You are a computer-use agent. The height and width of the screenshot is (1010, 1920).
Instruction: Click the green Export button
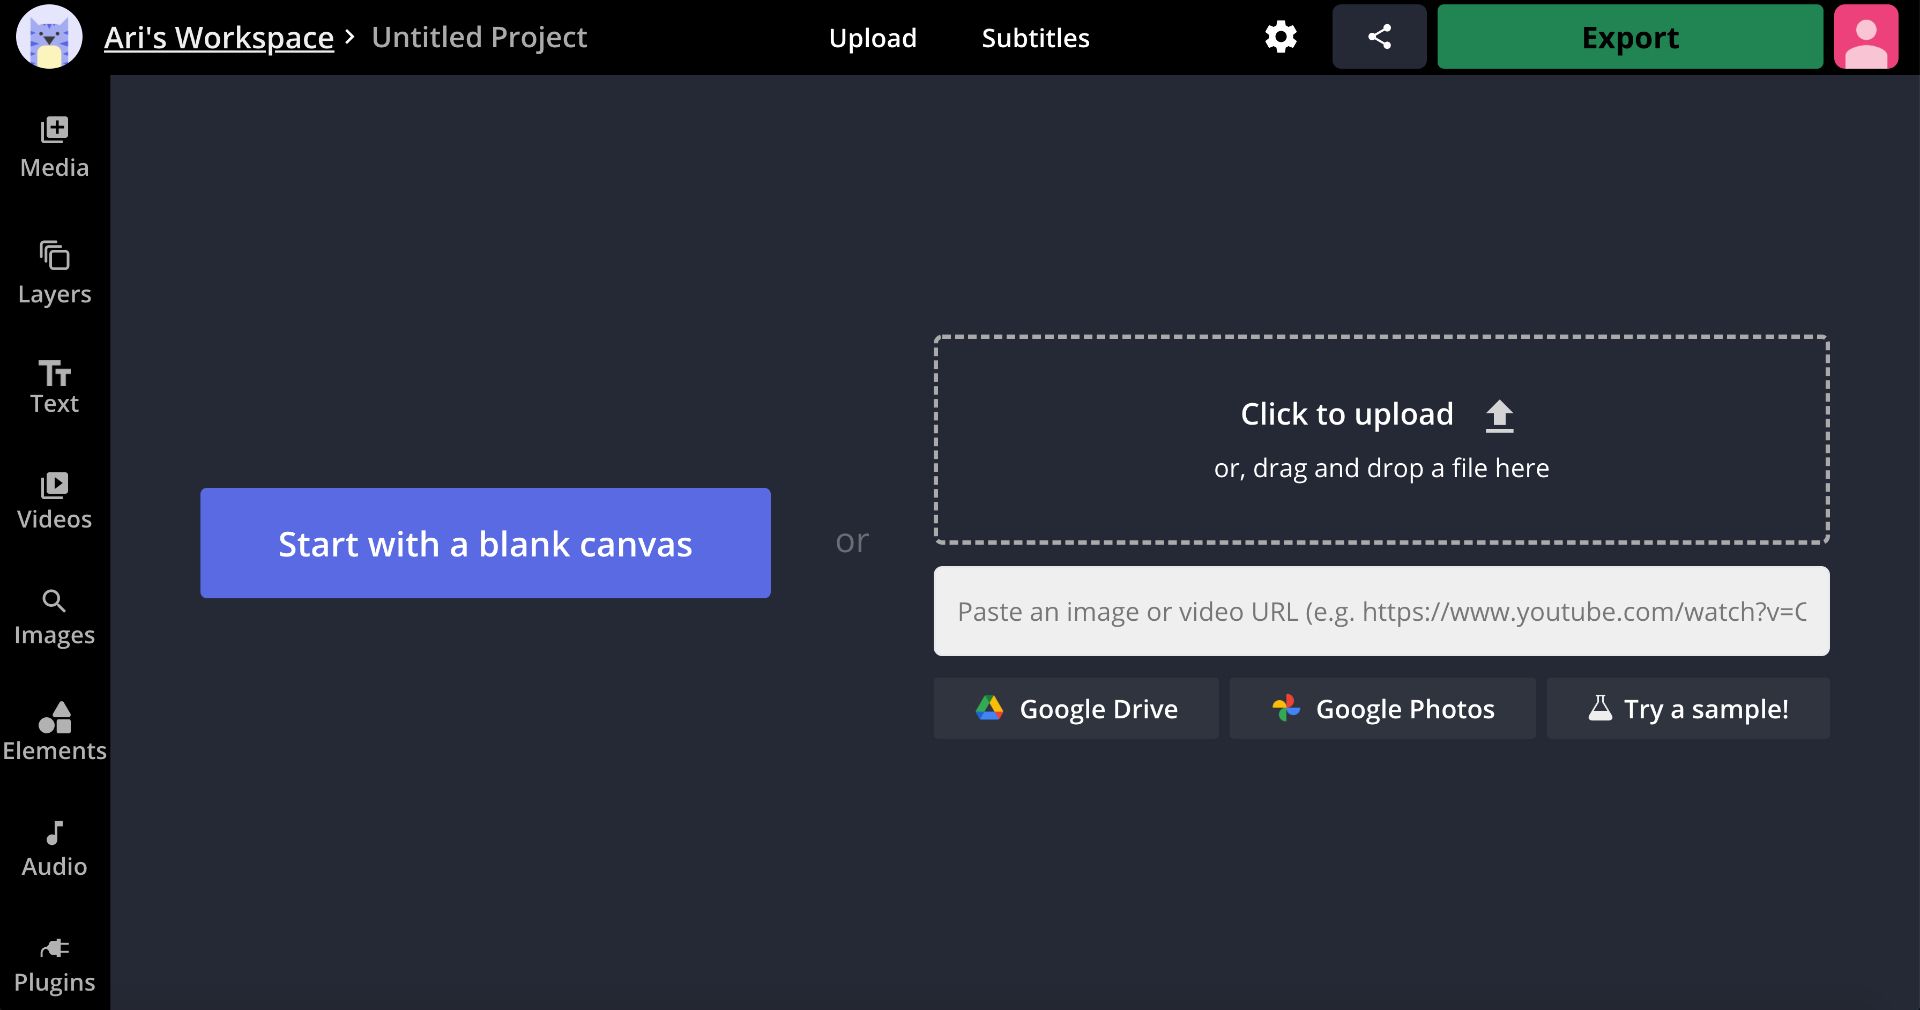pyautogui.click(x=1629, y=37)
